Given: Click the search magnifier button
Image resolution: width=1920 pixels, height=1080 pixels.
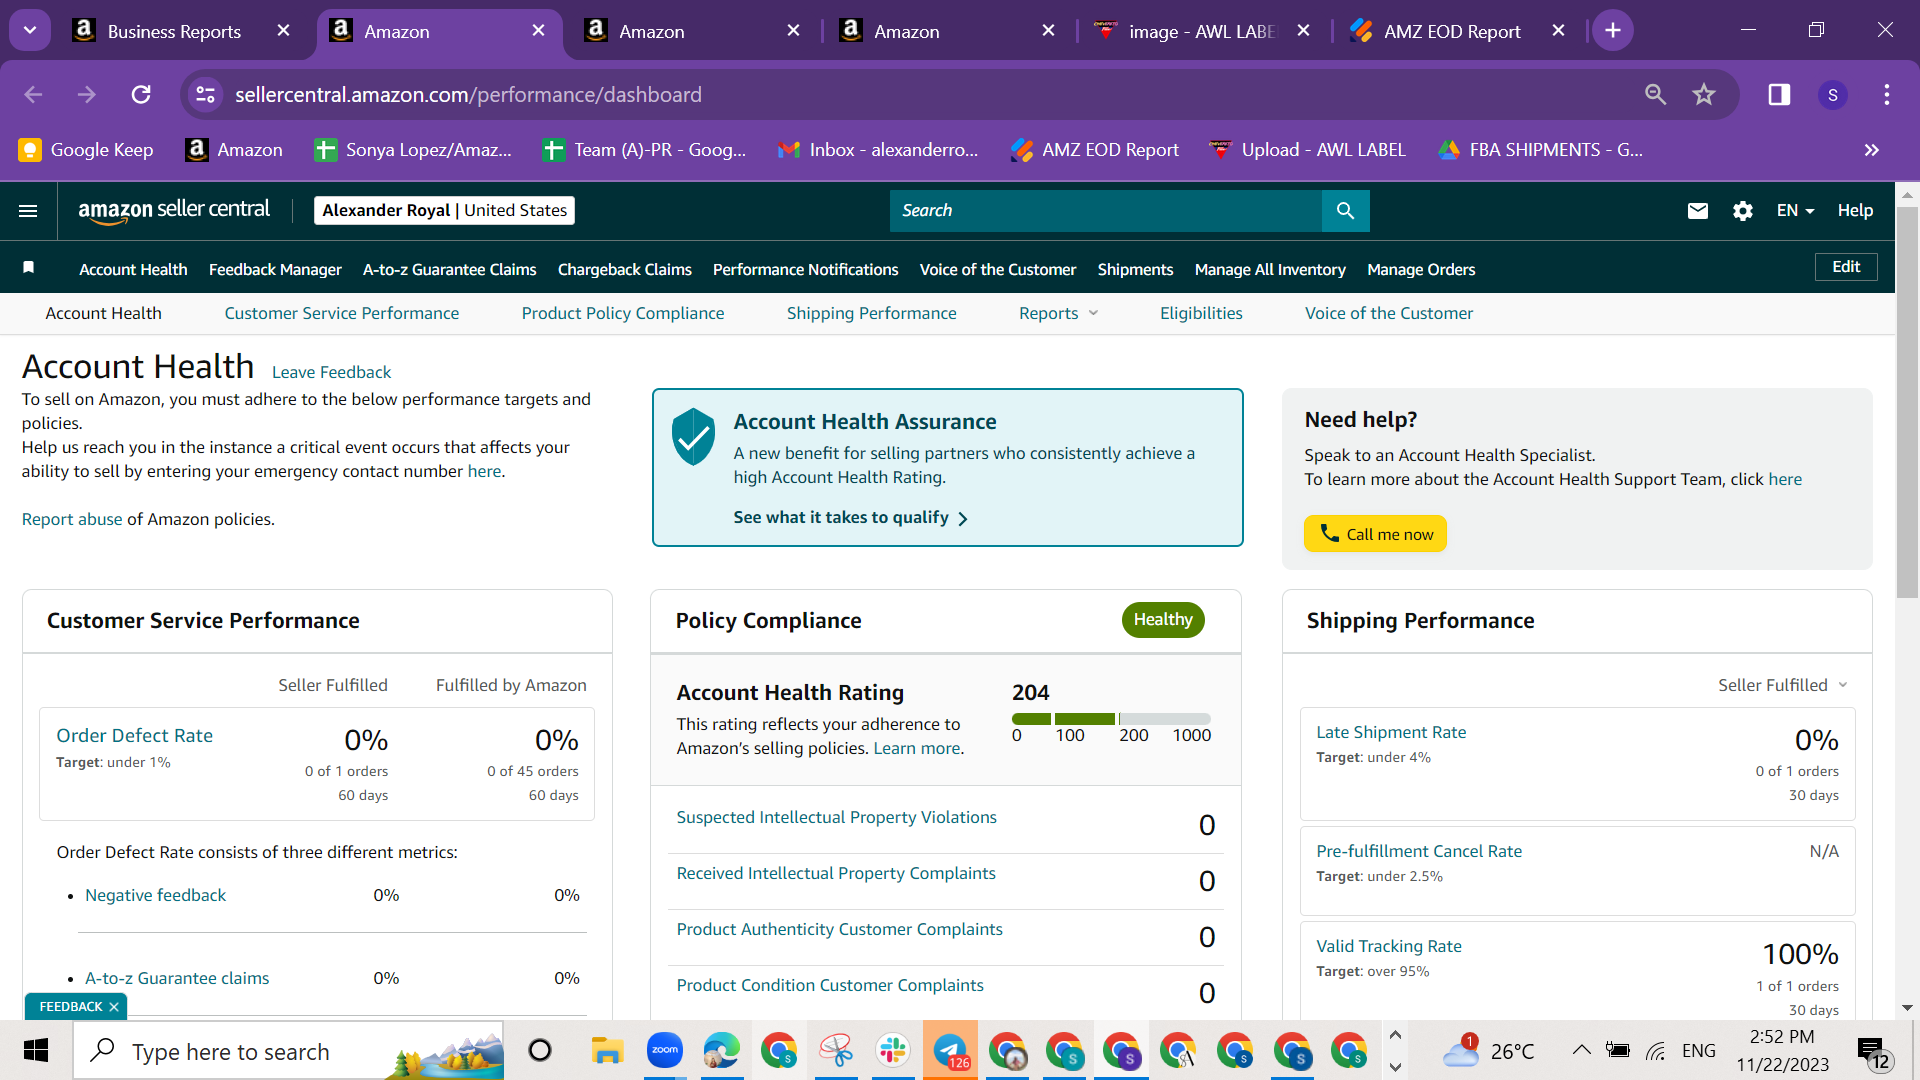Looking at the screenshot, I should pyautogui.click(x=1345, y=211).
